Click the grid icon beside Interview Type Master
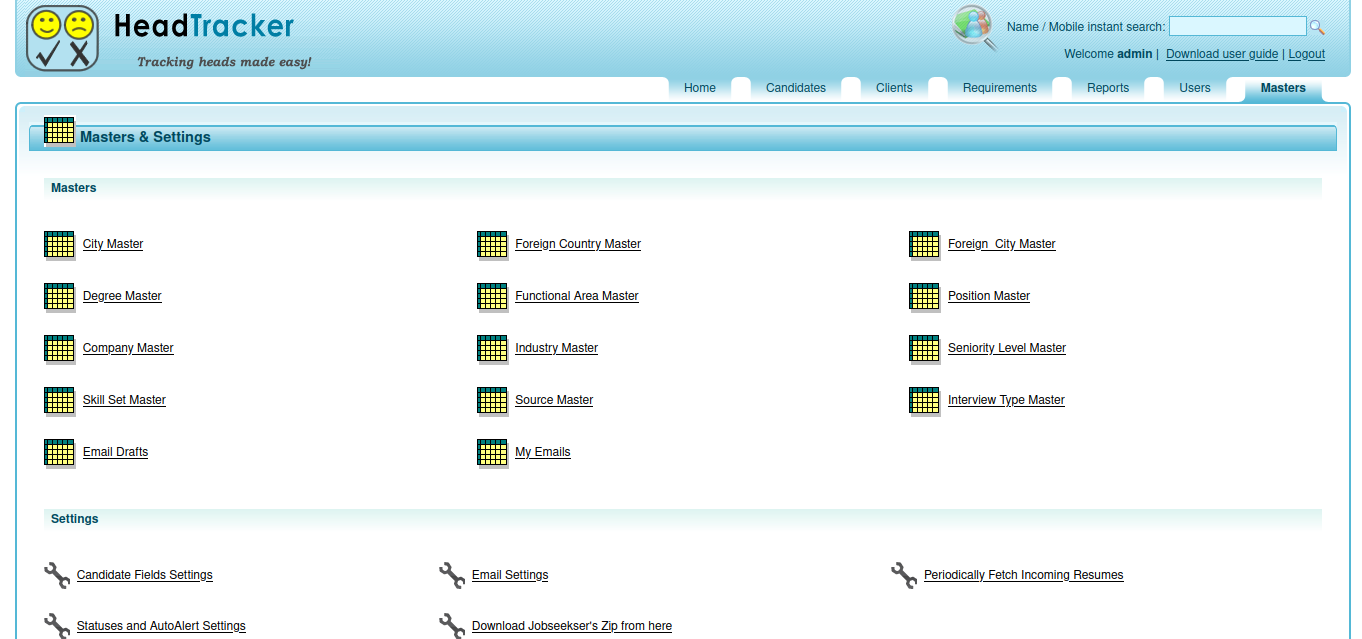The height and width of the screenshot is (639, 1362). 925,401
